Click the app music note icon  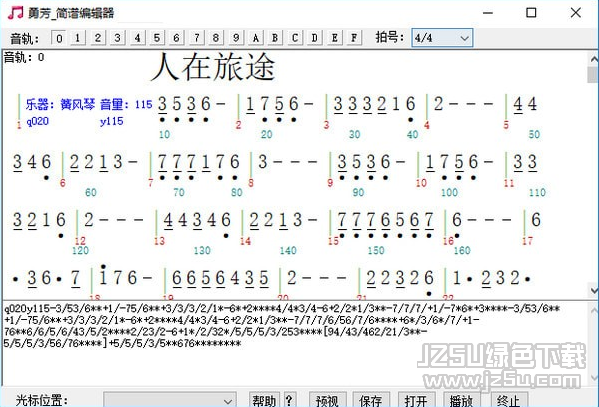click(15, 13)
